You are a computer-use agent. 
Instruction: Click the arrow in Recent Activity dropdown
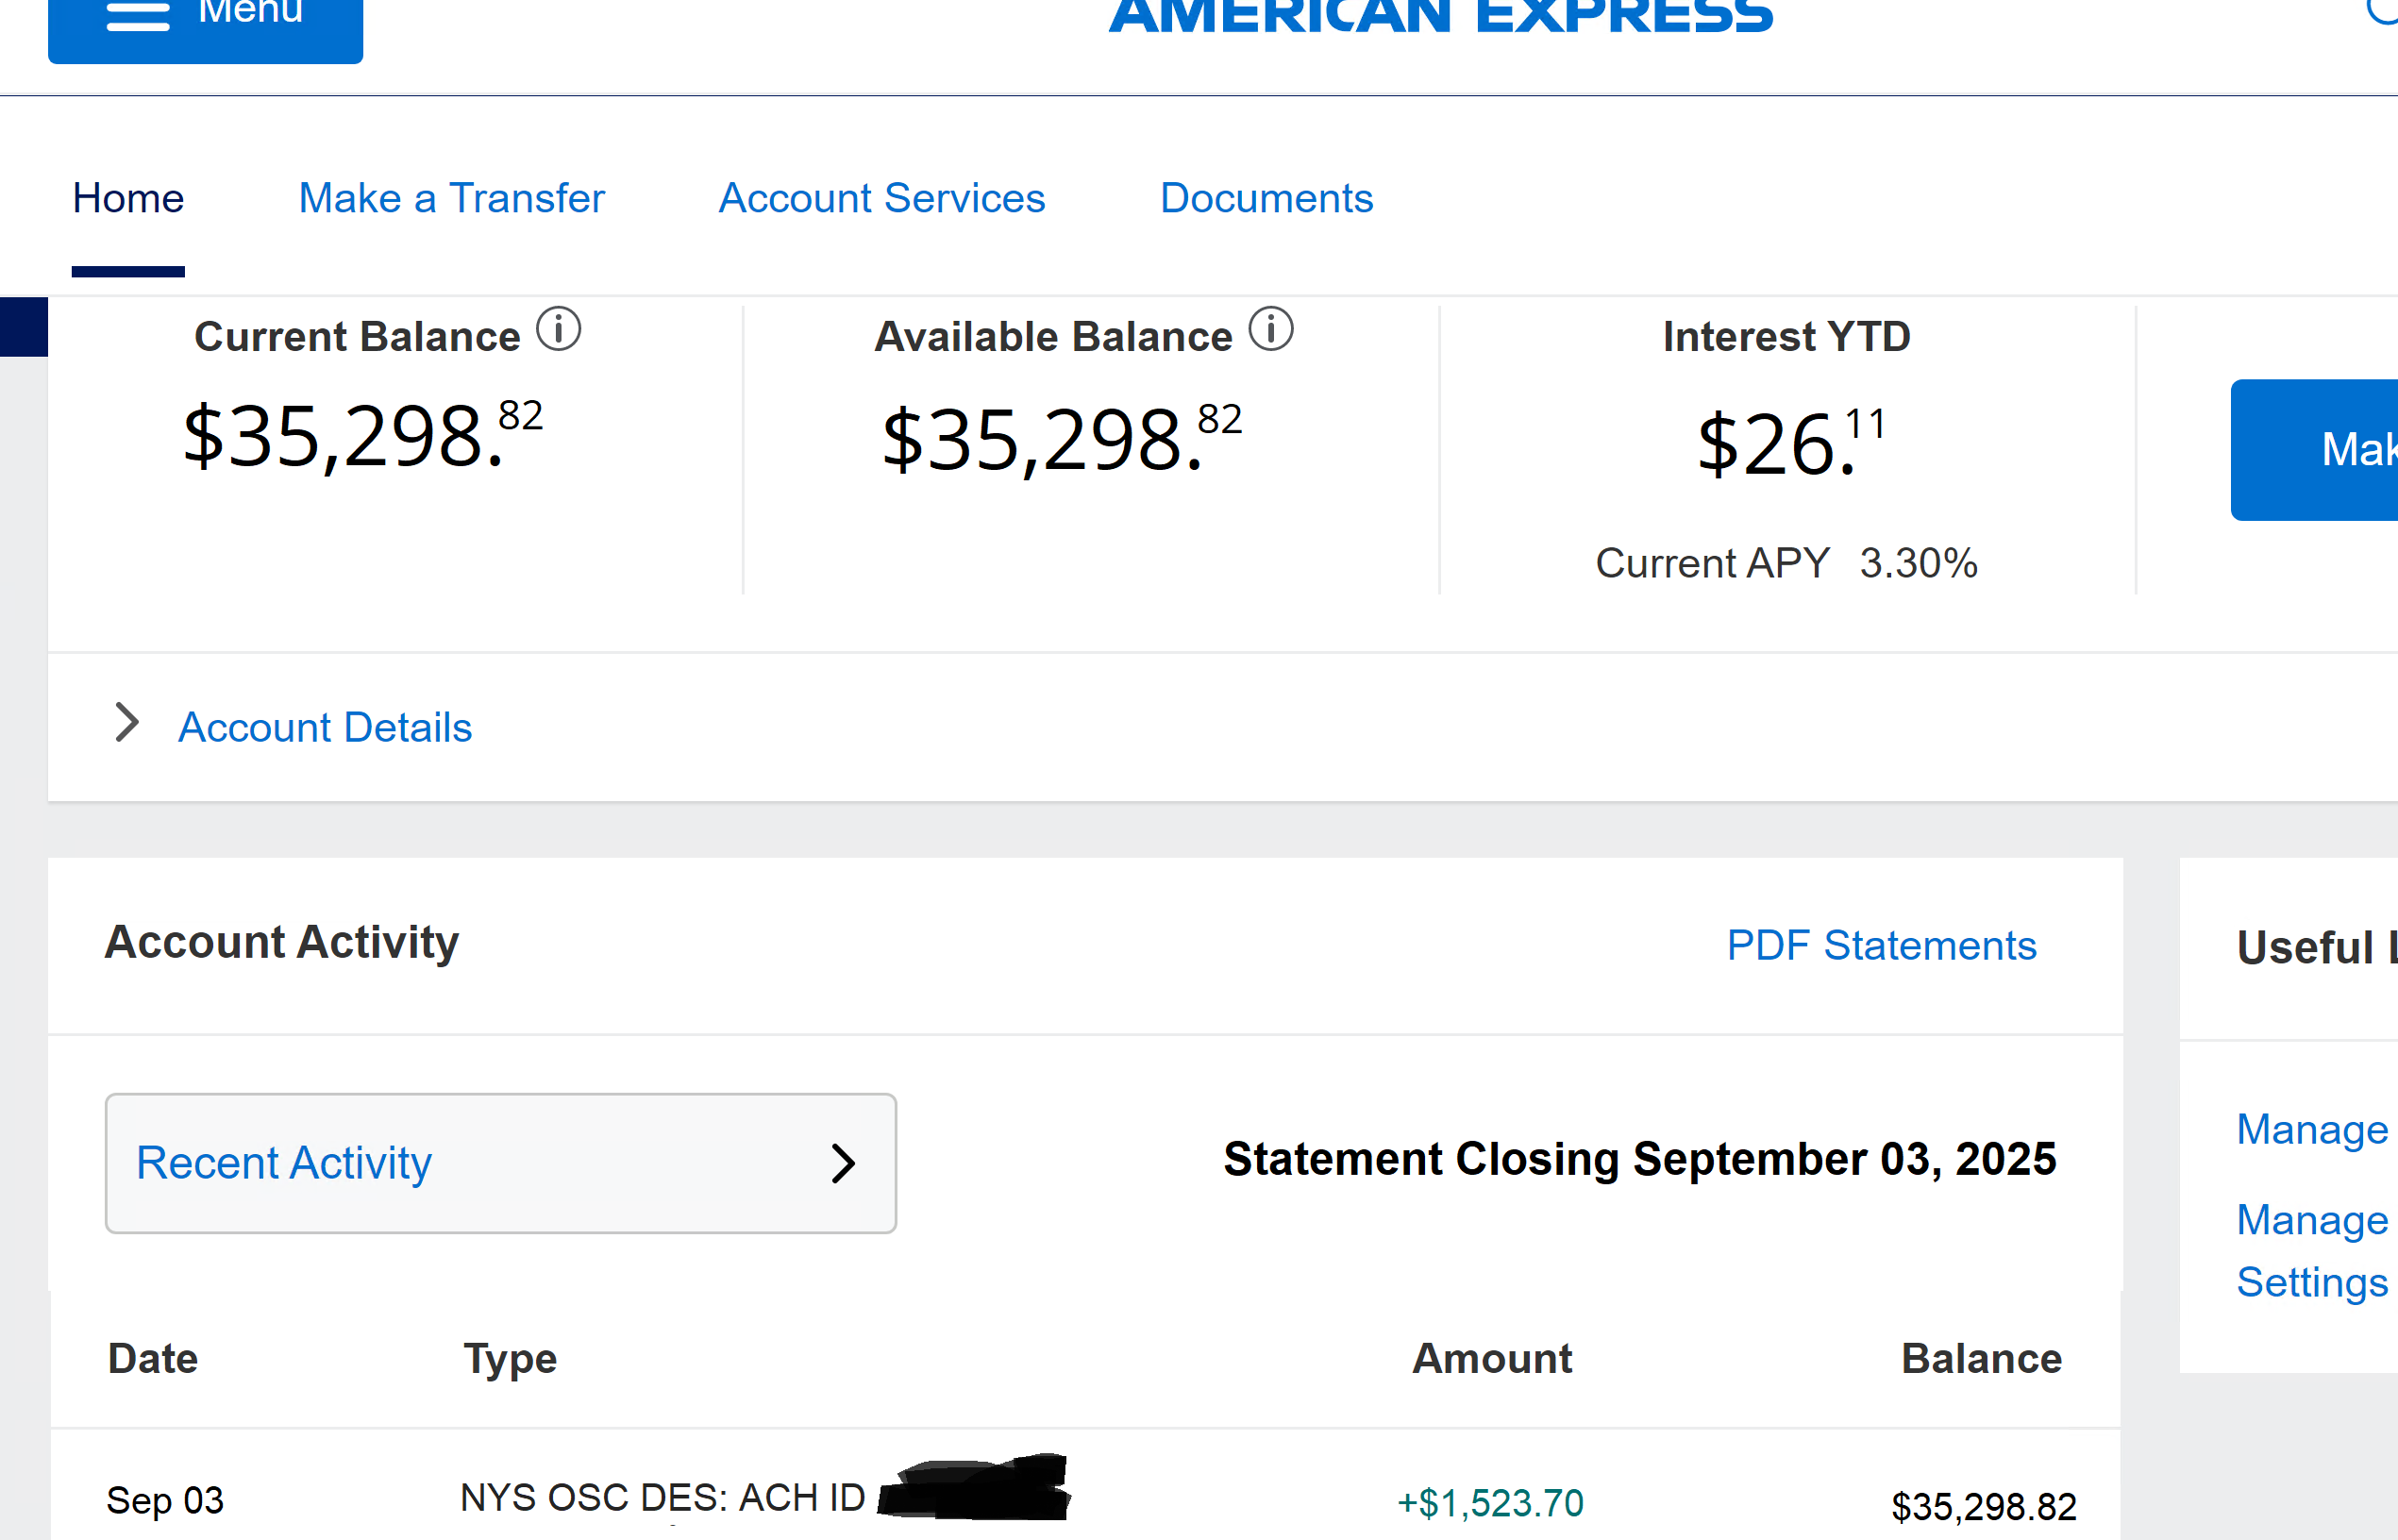pyautogui.click(x=843, y=1163)
